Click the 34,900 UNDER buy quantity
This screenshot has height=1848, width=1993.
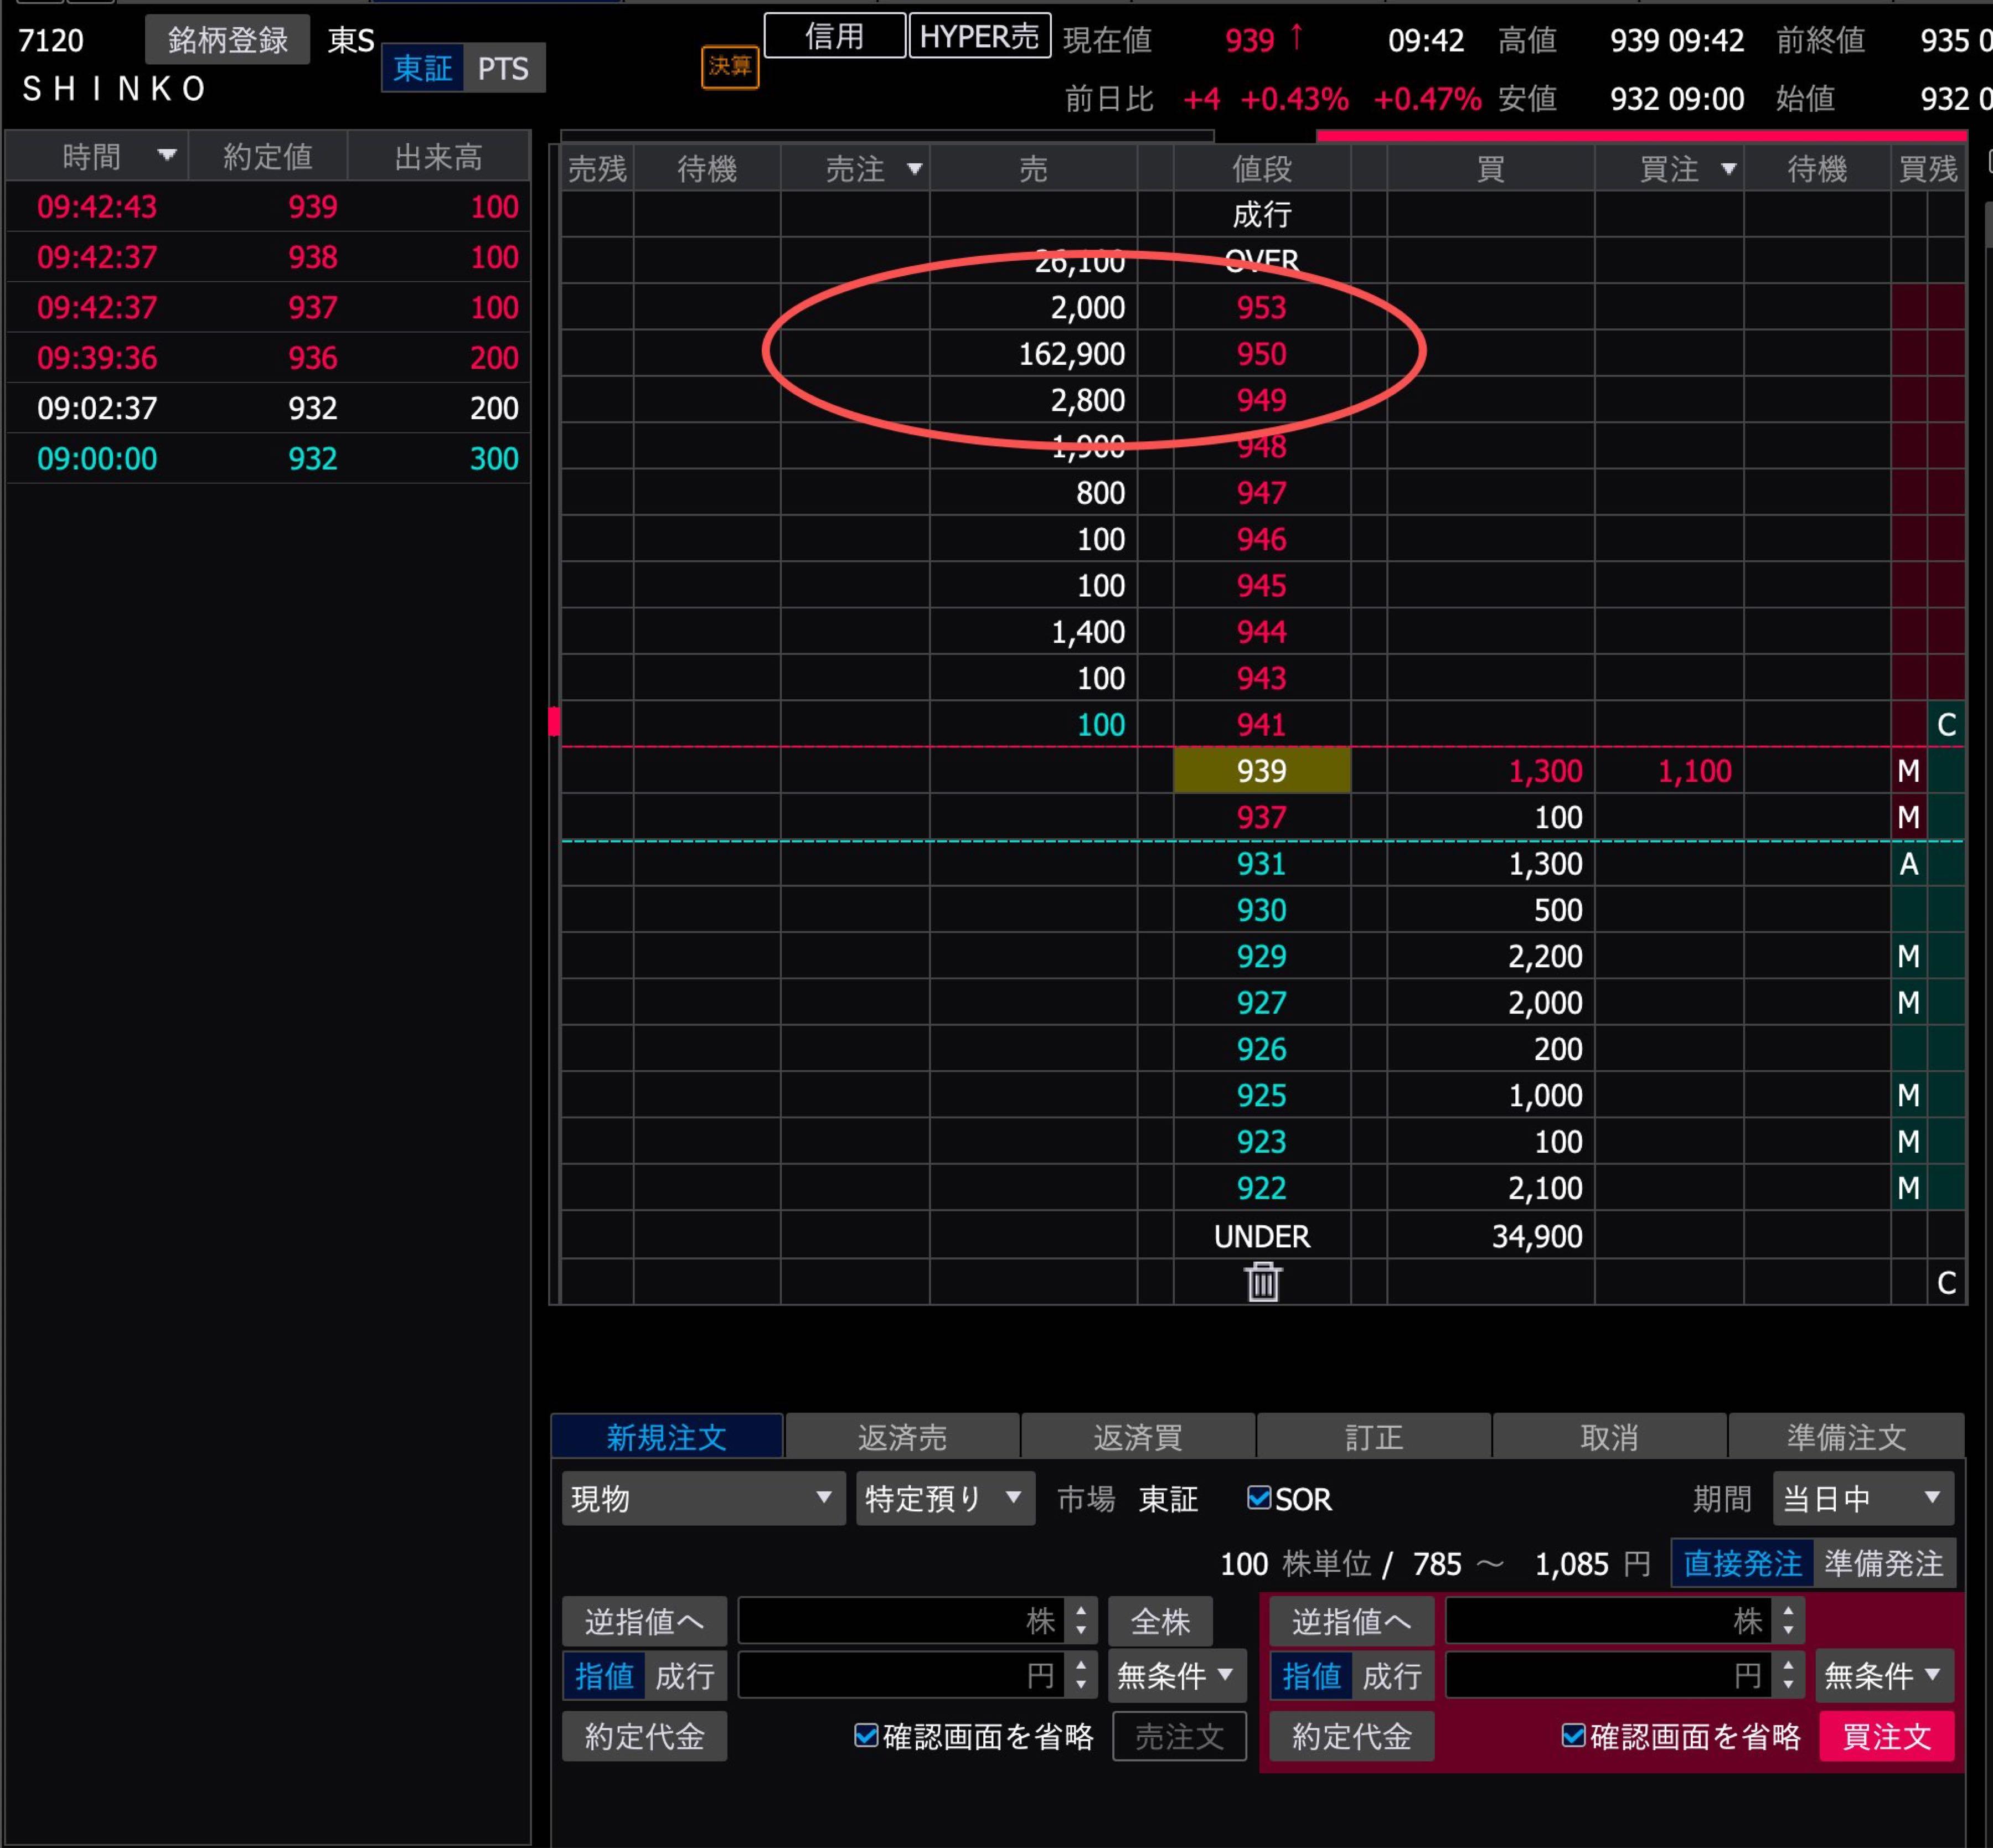tap(1537, 1237)
